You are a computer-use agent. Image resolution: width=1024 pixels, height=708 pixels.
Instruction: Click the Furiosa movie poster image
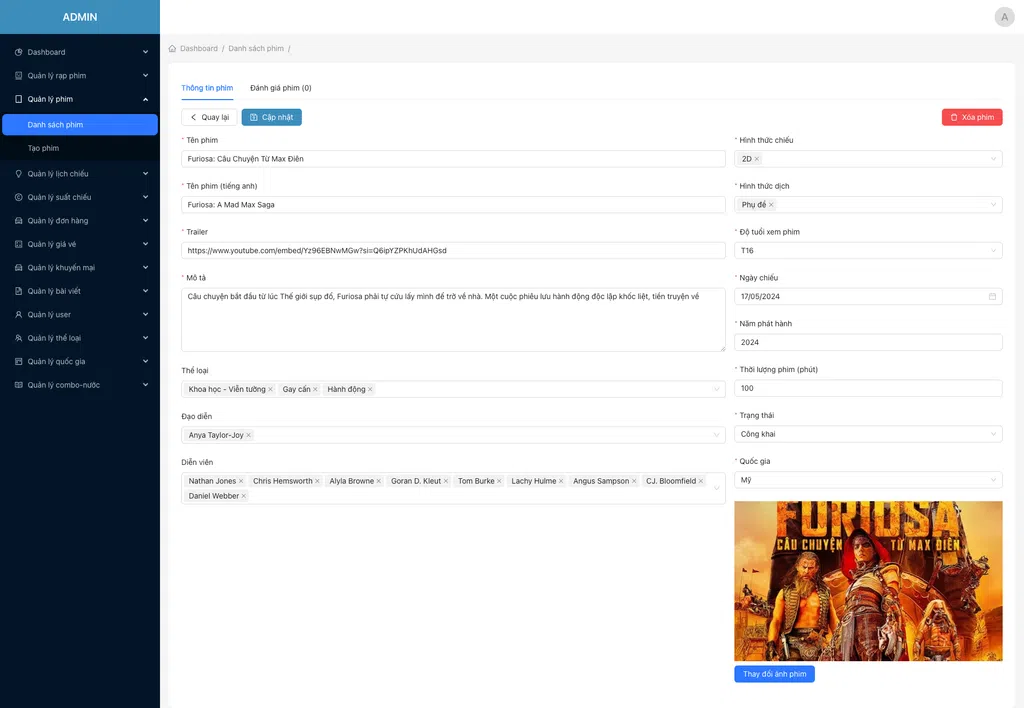click(868, 581)
